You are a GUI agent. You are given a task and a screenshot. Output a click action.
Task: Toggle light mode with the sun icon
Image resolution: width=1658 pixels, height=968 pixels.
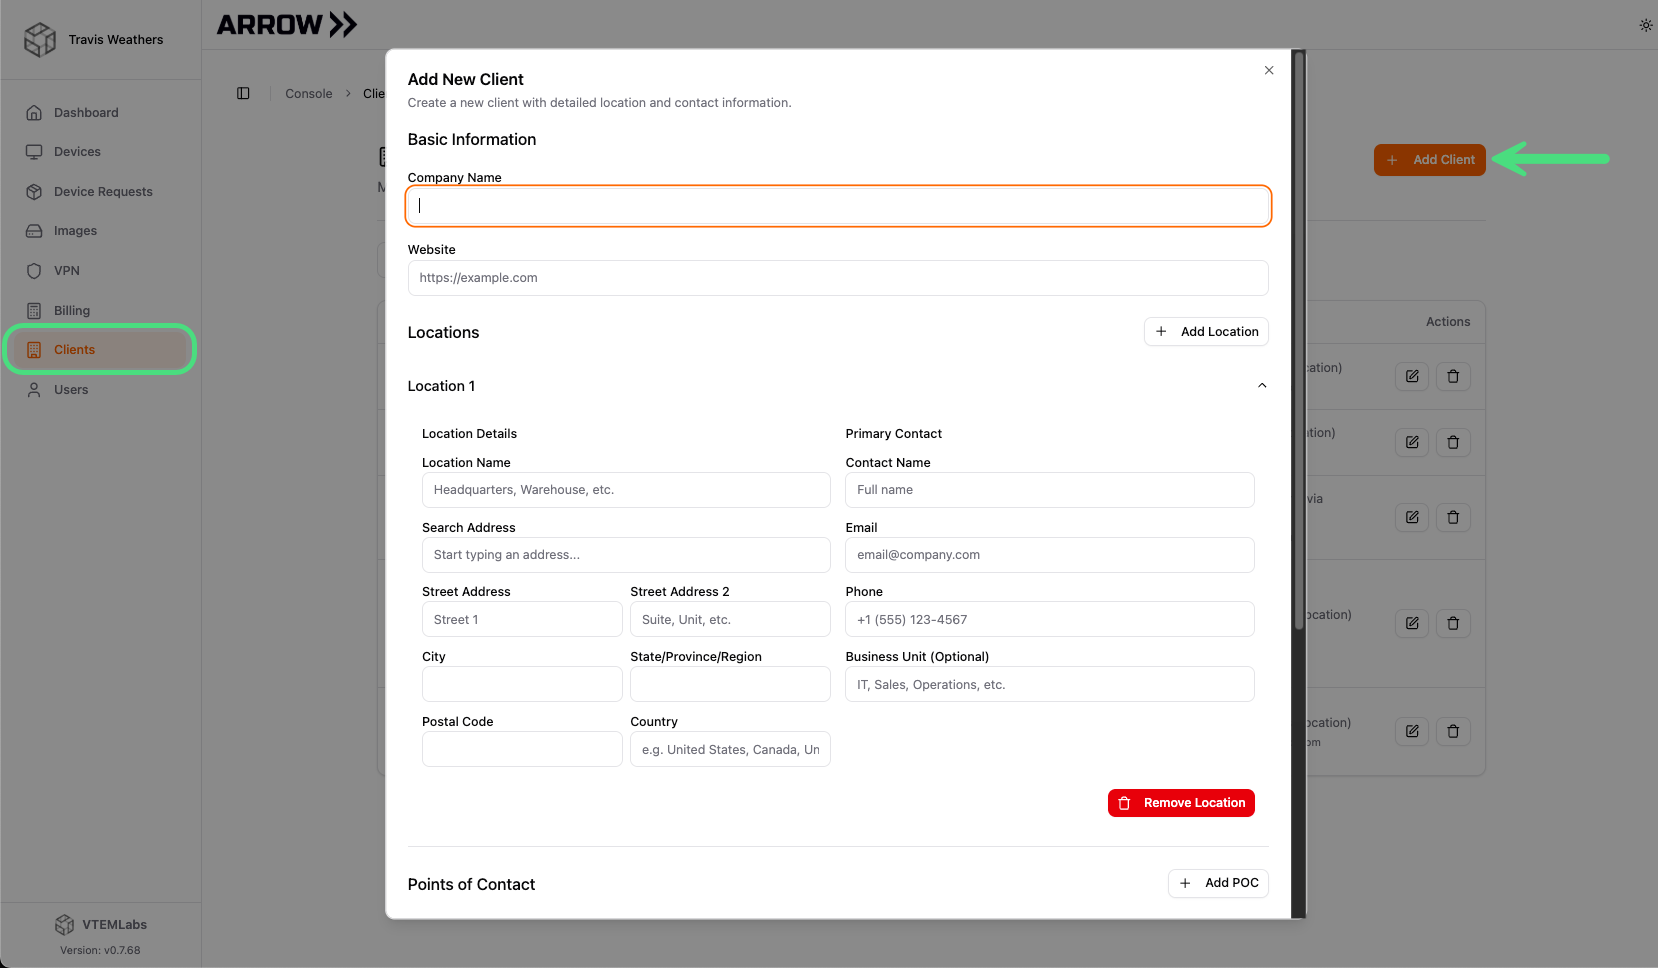[1645, 25]
